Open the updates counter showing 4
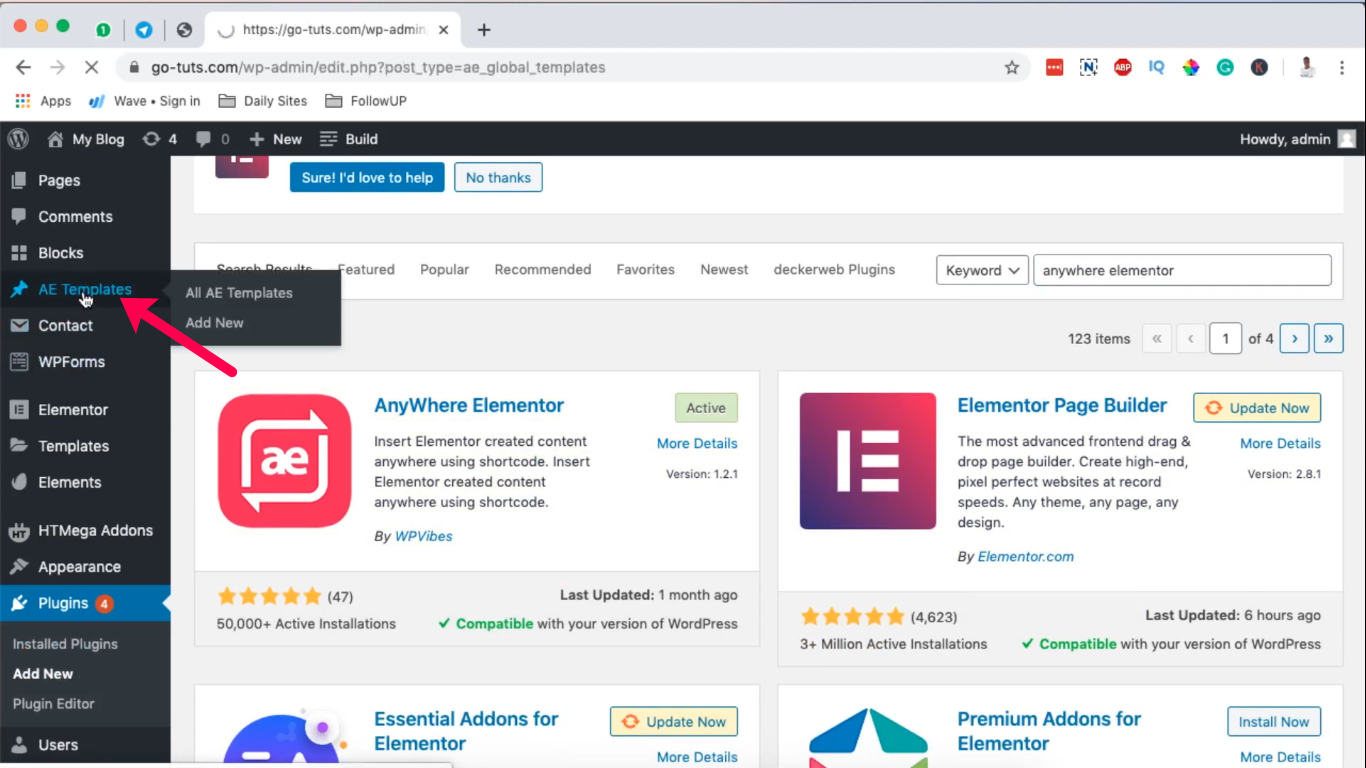 160,139
